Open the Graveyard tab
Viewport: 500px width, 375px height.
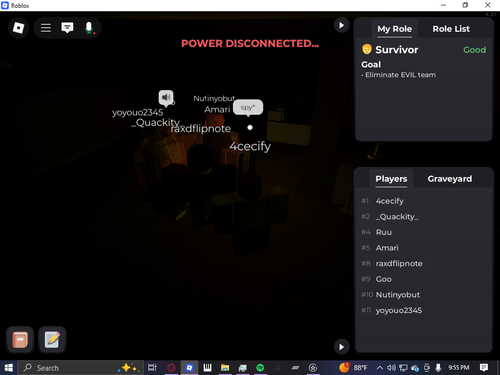point(450,179)
